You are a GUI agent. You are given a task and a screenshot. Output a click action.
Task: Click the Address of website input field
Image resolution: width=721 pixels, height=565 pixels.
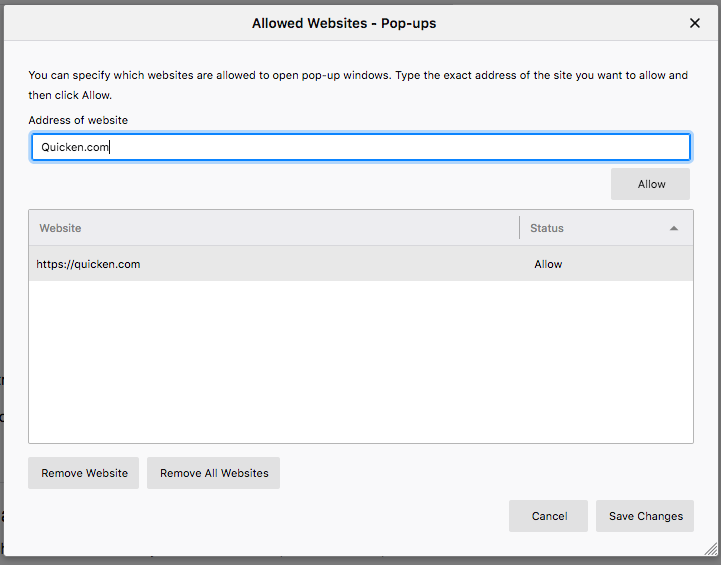(x=361, y=147)
